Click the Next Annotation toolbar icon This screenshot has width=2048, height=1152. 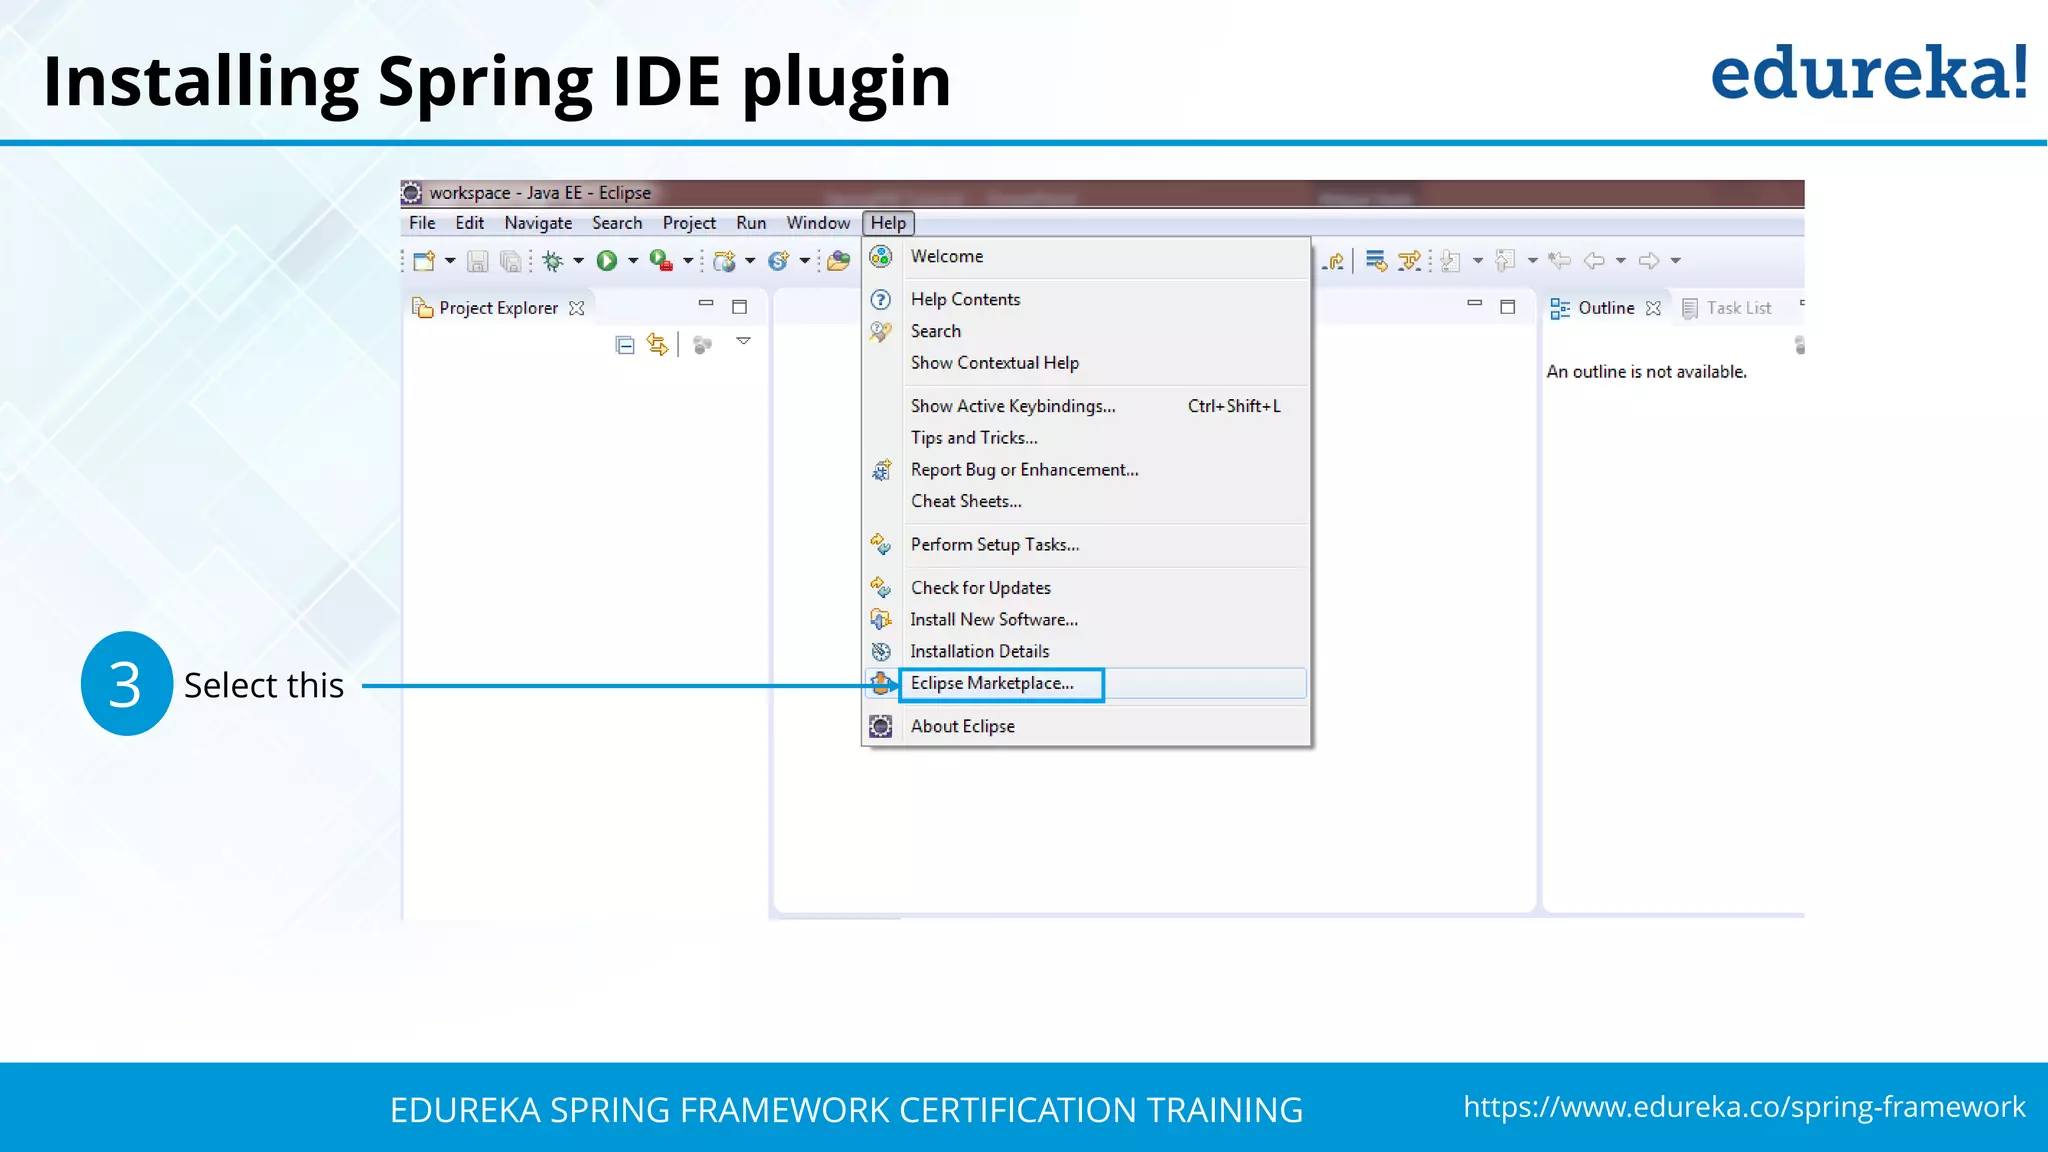pyautogui.click(x=1451, y=261)
